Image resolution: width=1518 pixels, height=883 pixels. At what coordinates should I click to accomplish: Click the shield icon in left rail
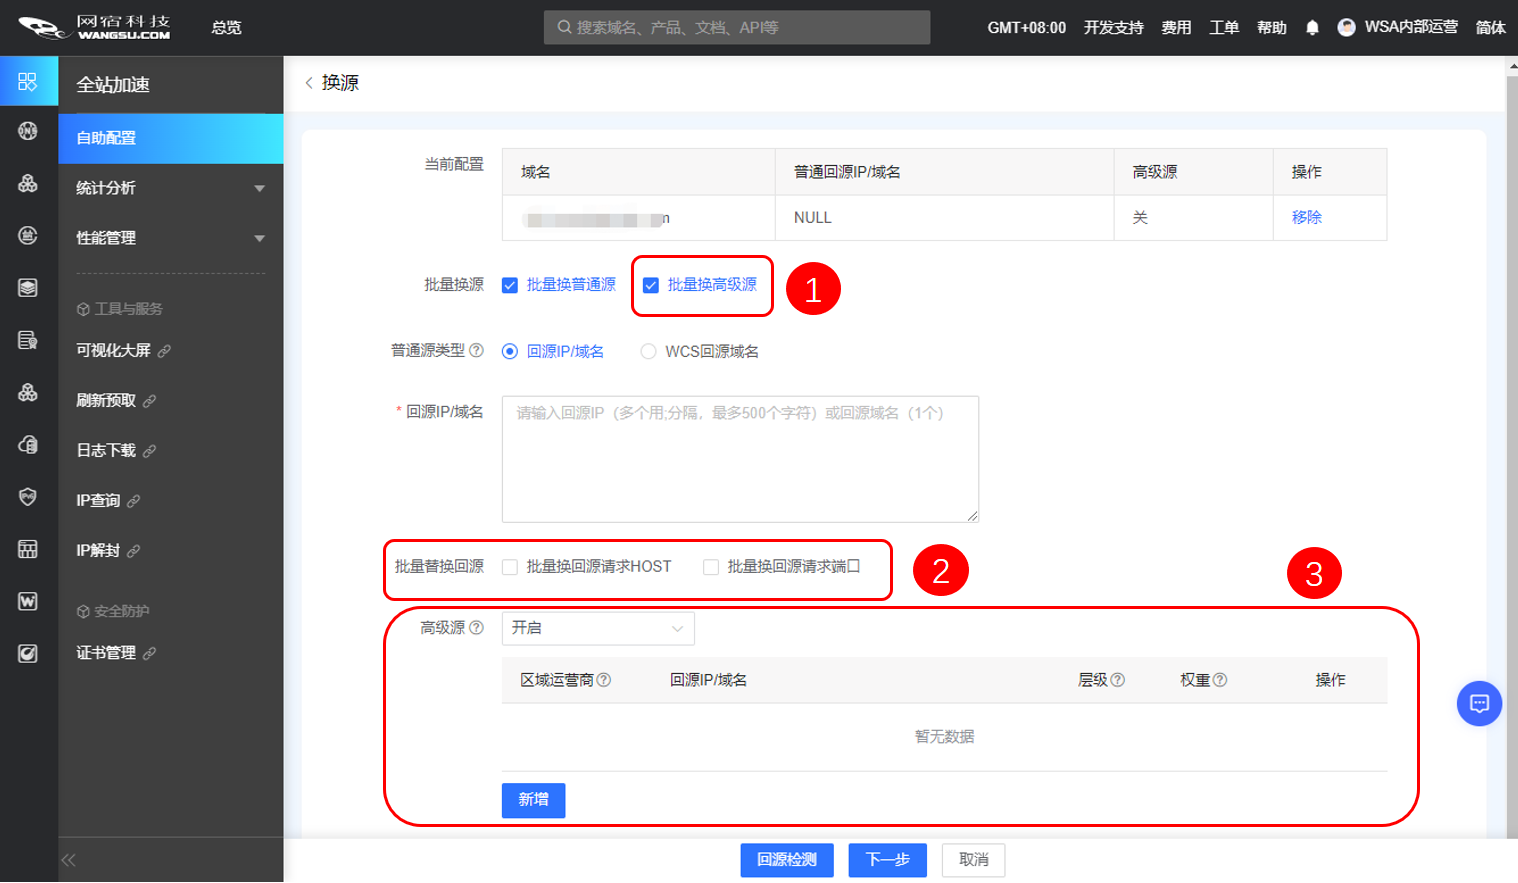click(28, 497)
